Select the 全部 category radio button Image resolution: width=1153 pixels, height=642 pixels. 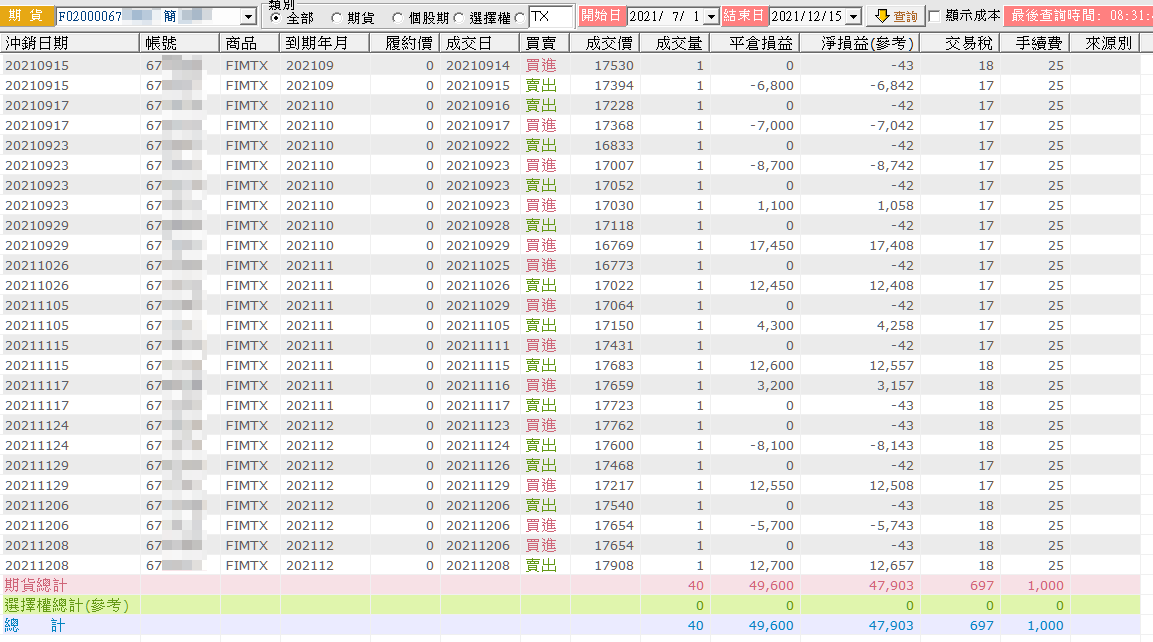(x=275, y=18)
